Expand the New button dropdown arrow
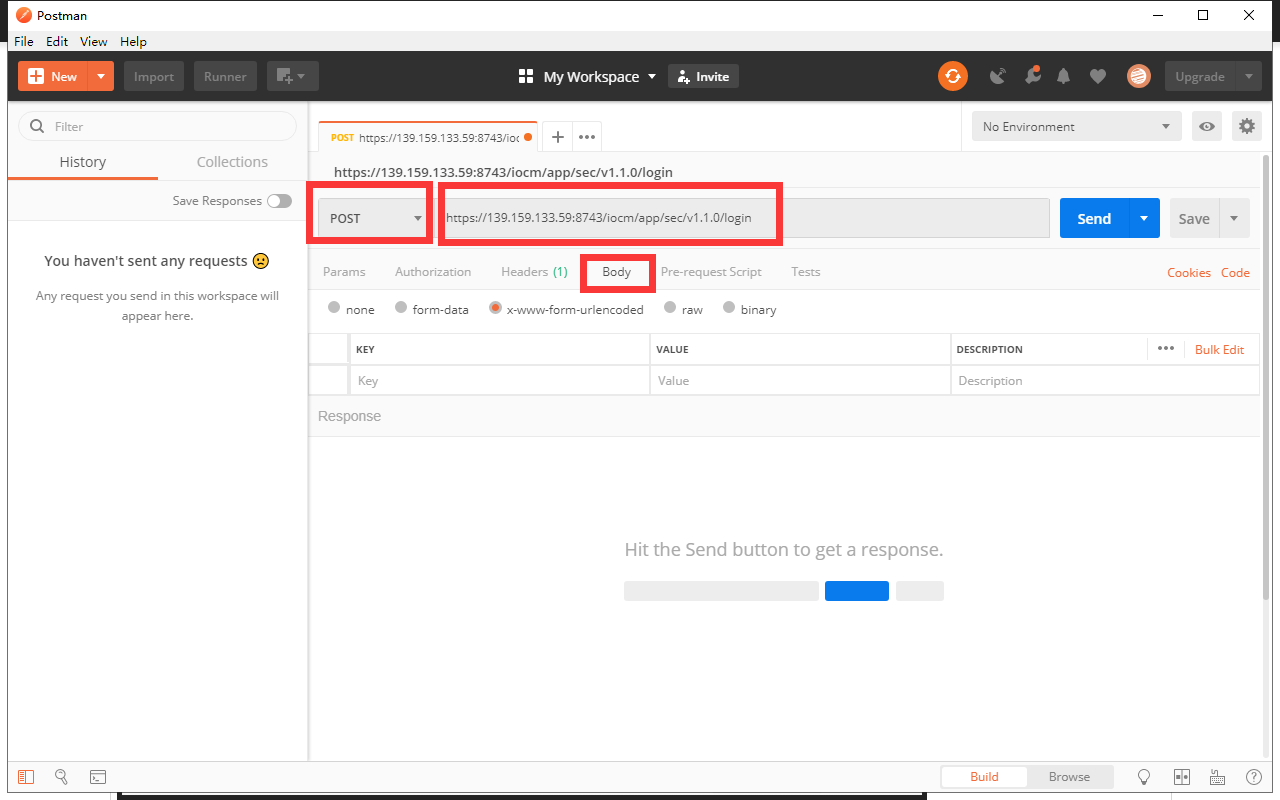This screenshot has height=800, width=1280. pos(101,76)
